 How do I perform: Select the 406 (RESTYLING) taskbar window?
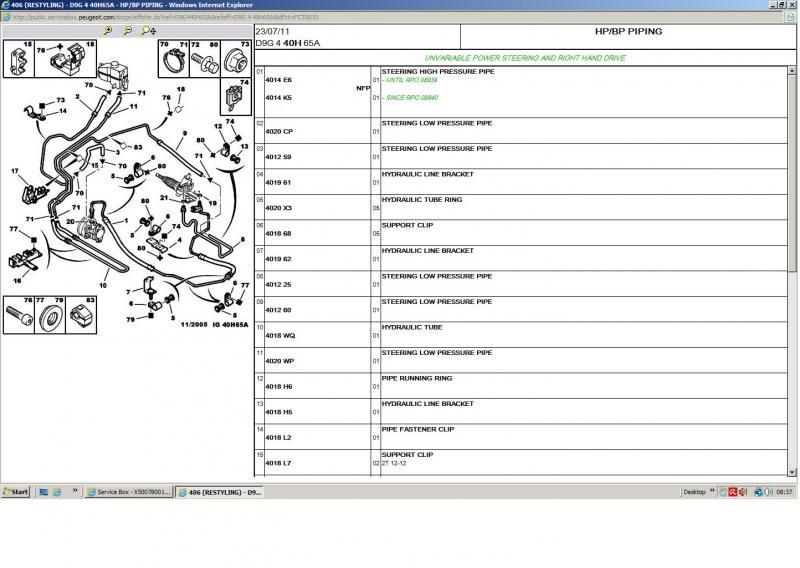tap(219, 492)
